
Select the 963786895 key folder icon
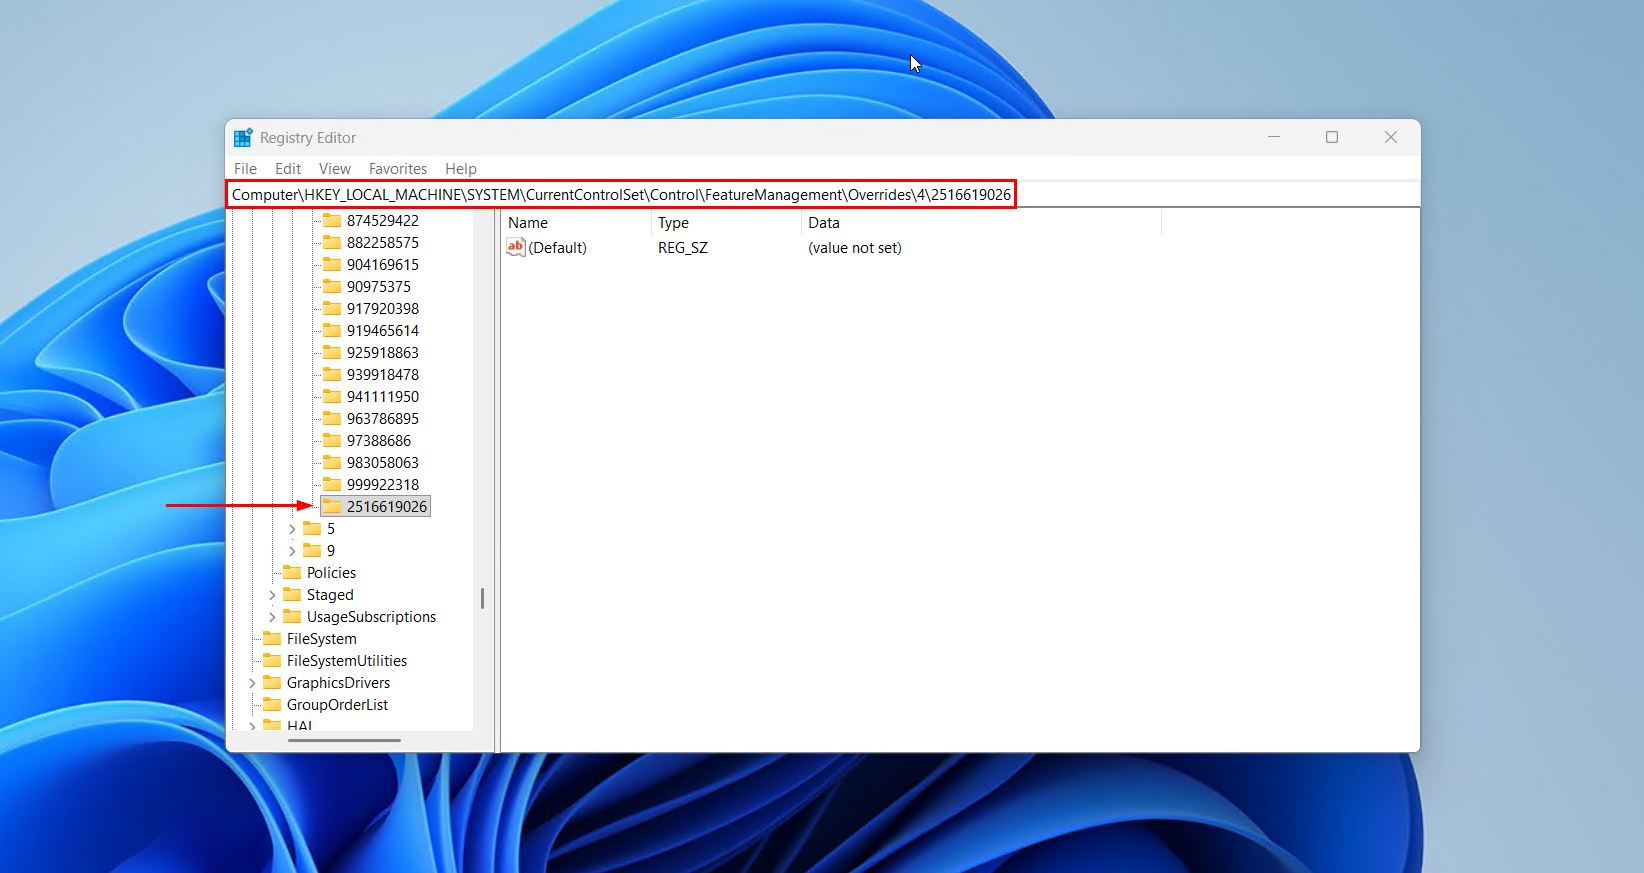332,418
